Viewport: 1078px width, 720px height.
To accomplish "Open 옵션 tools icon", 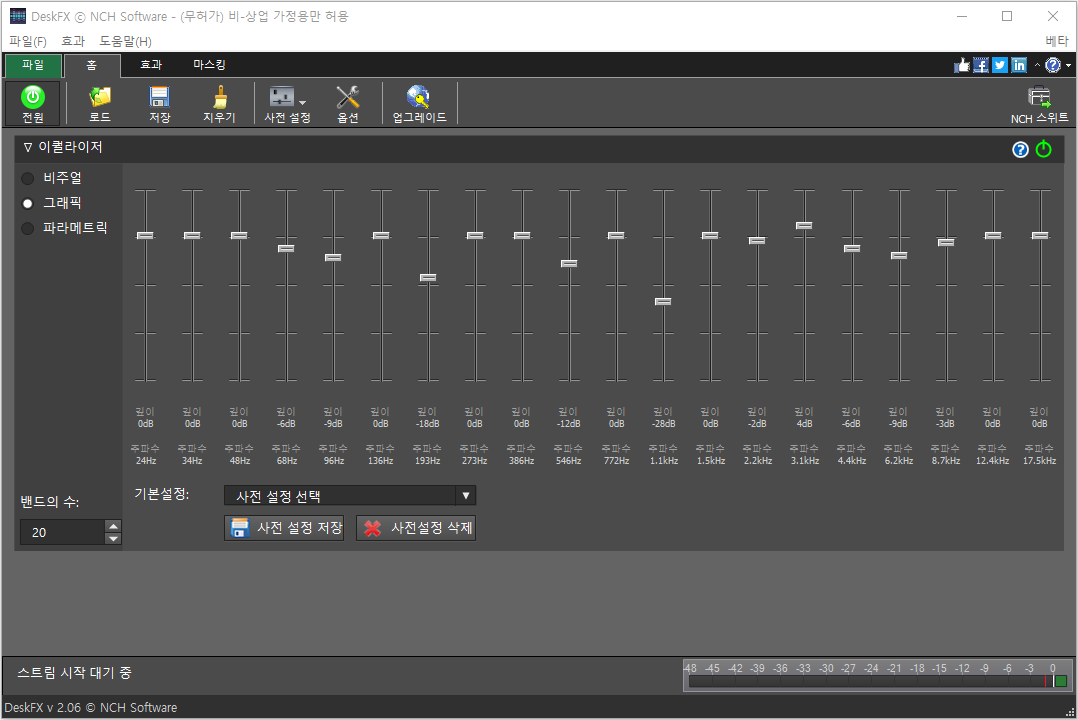I will (x=347, y=97).
